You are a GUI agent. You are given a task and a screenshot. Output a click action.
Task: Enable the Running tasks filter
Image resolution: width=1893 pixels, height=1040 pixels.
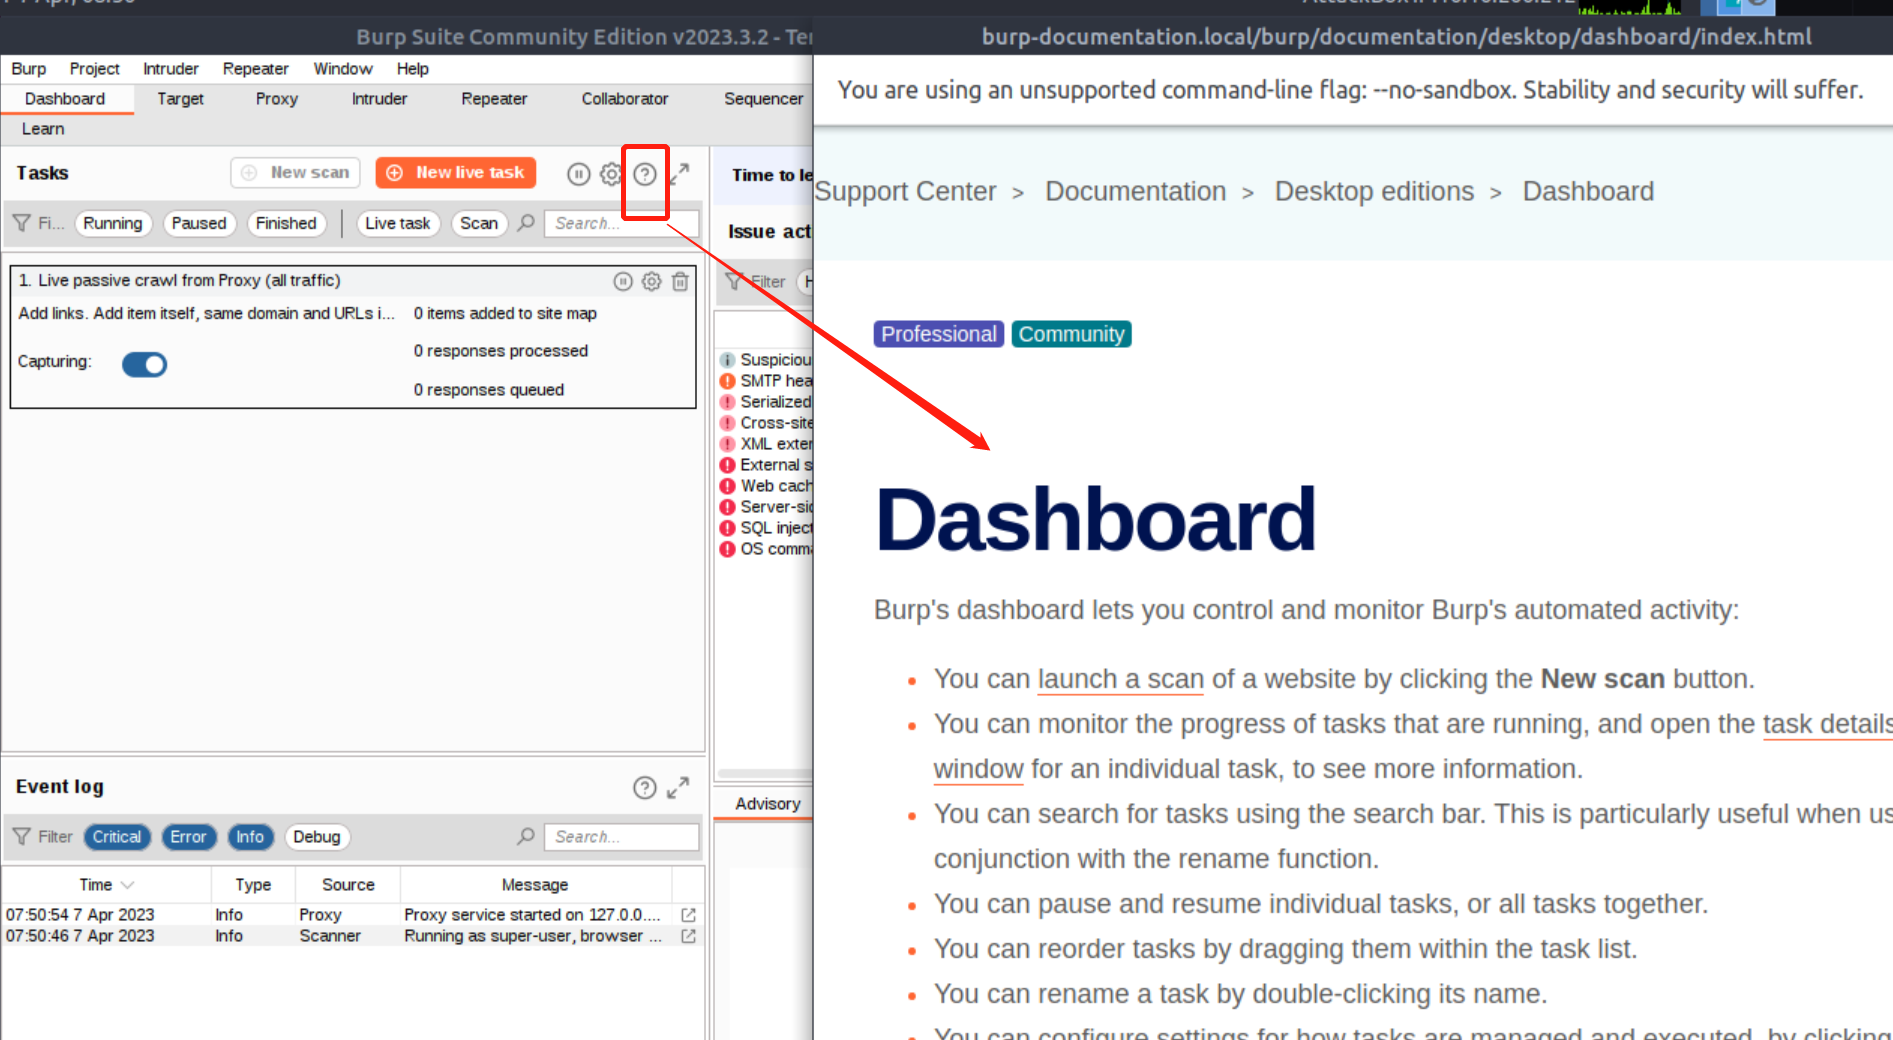coord(112,223)
